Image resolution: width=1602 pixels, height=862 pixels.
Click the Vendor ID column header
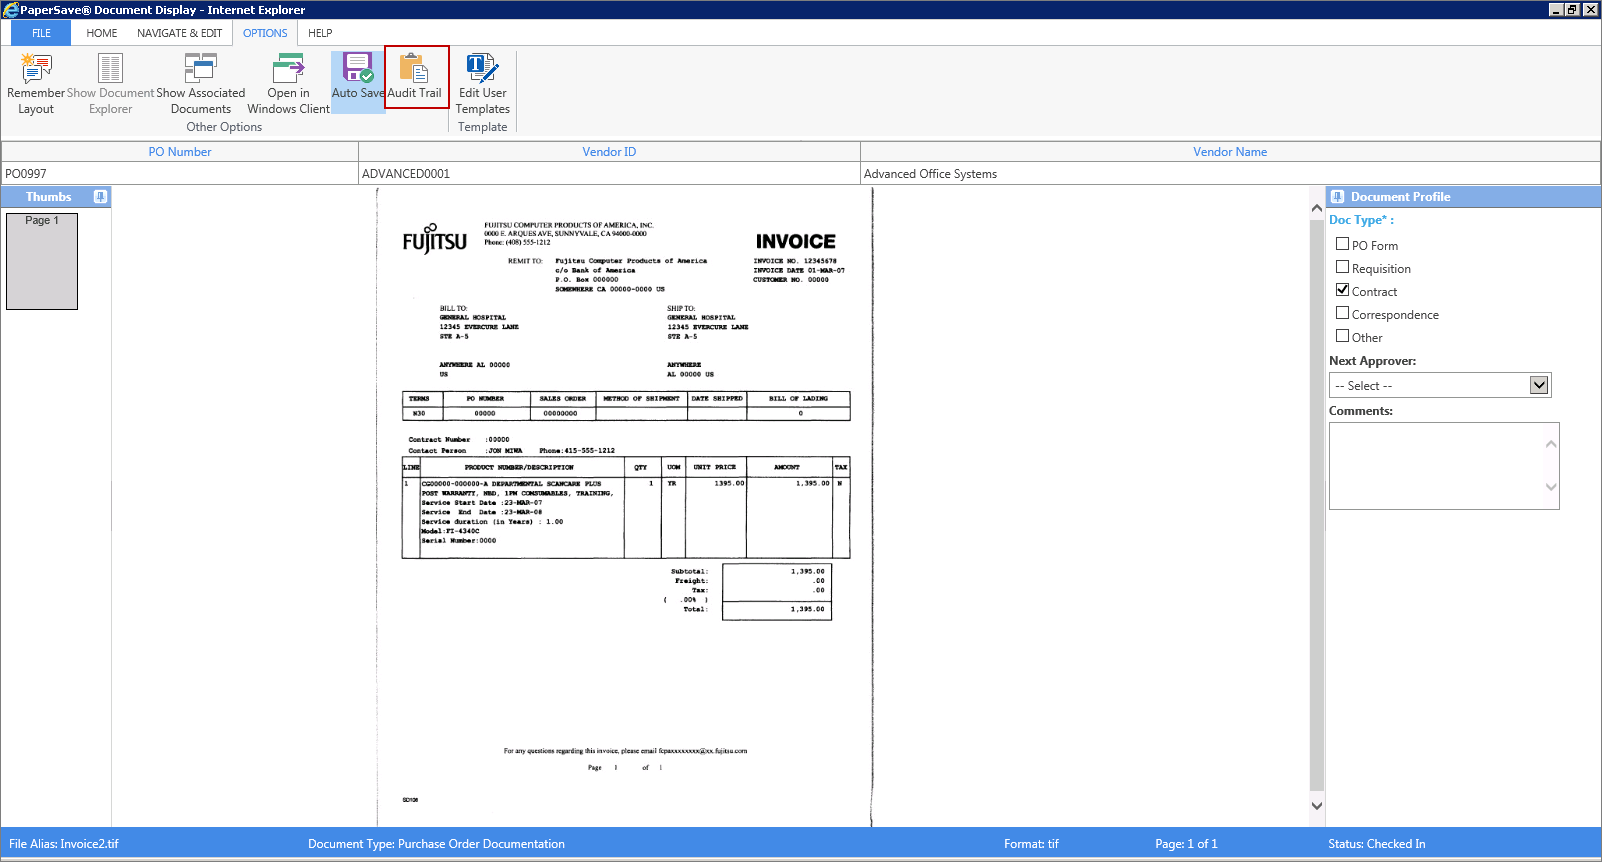point(609,152)
